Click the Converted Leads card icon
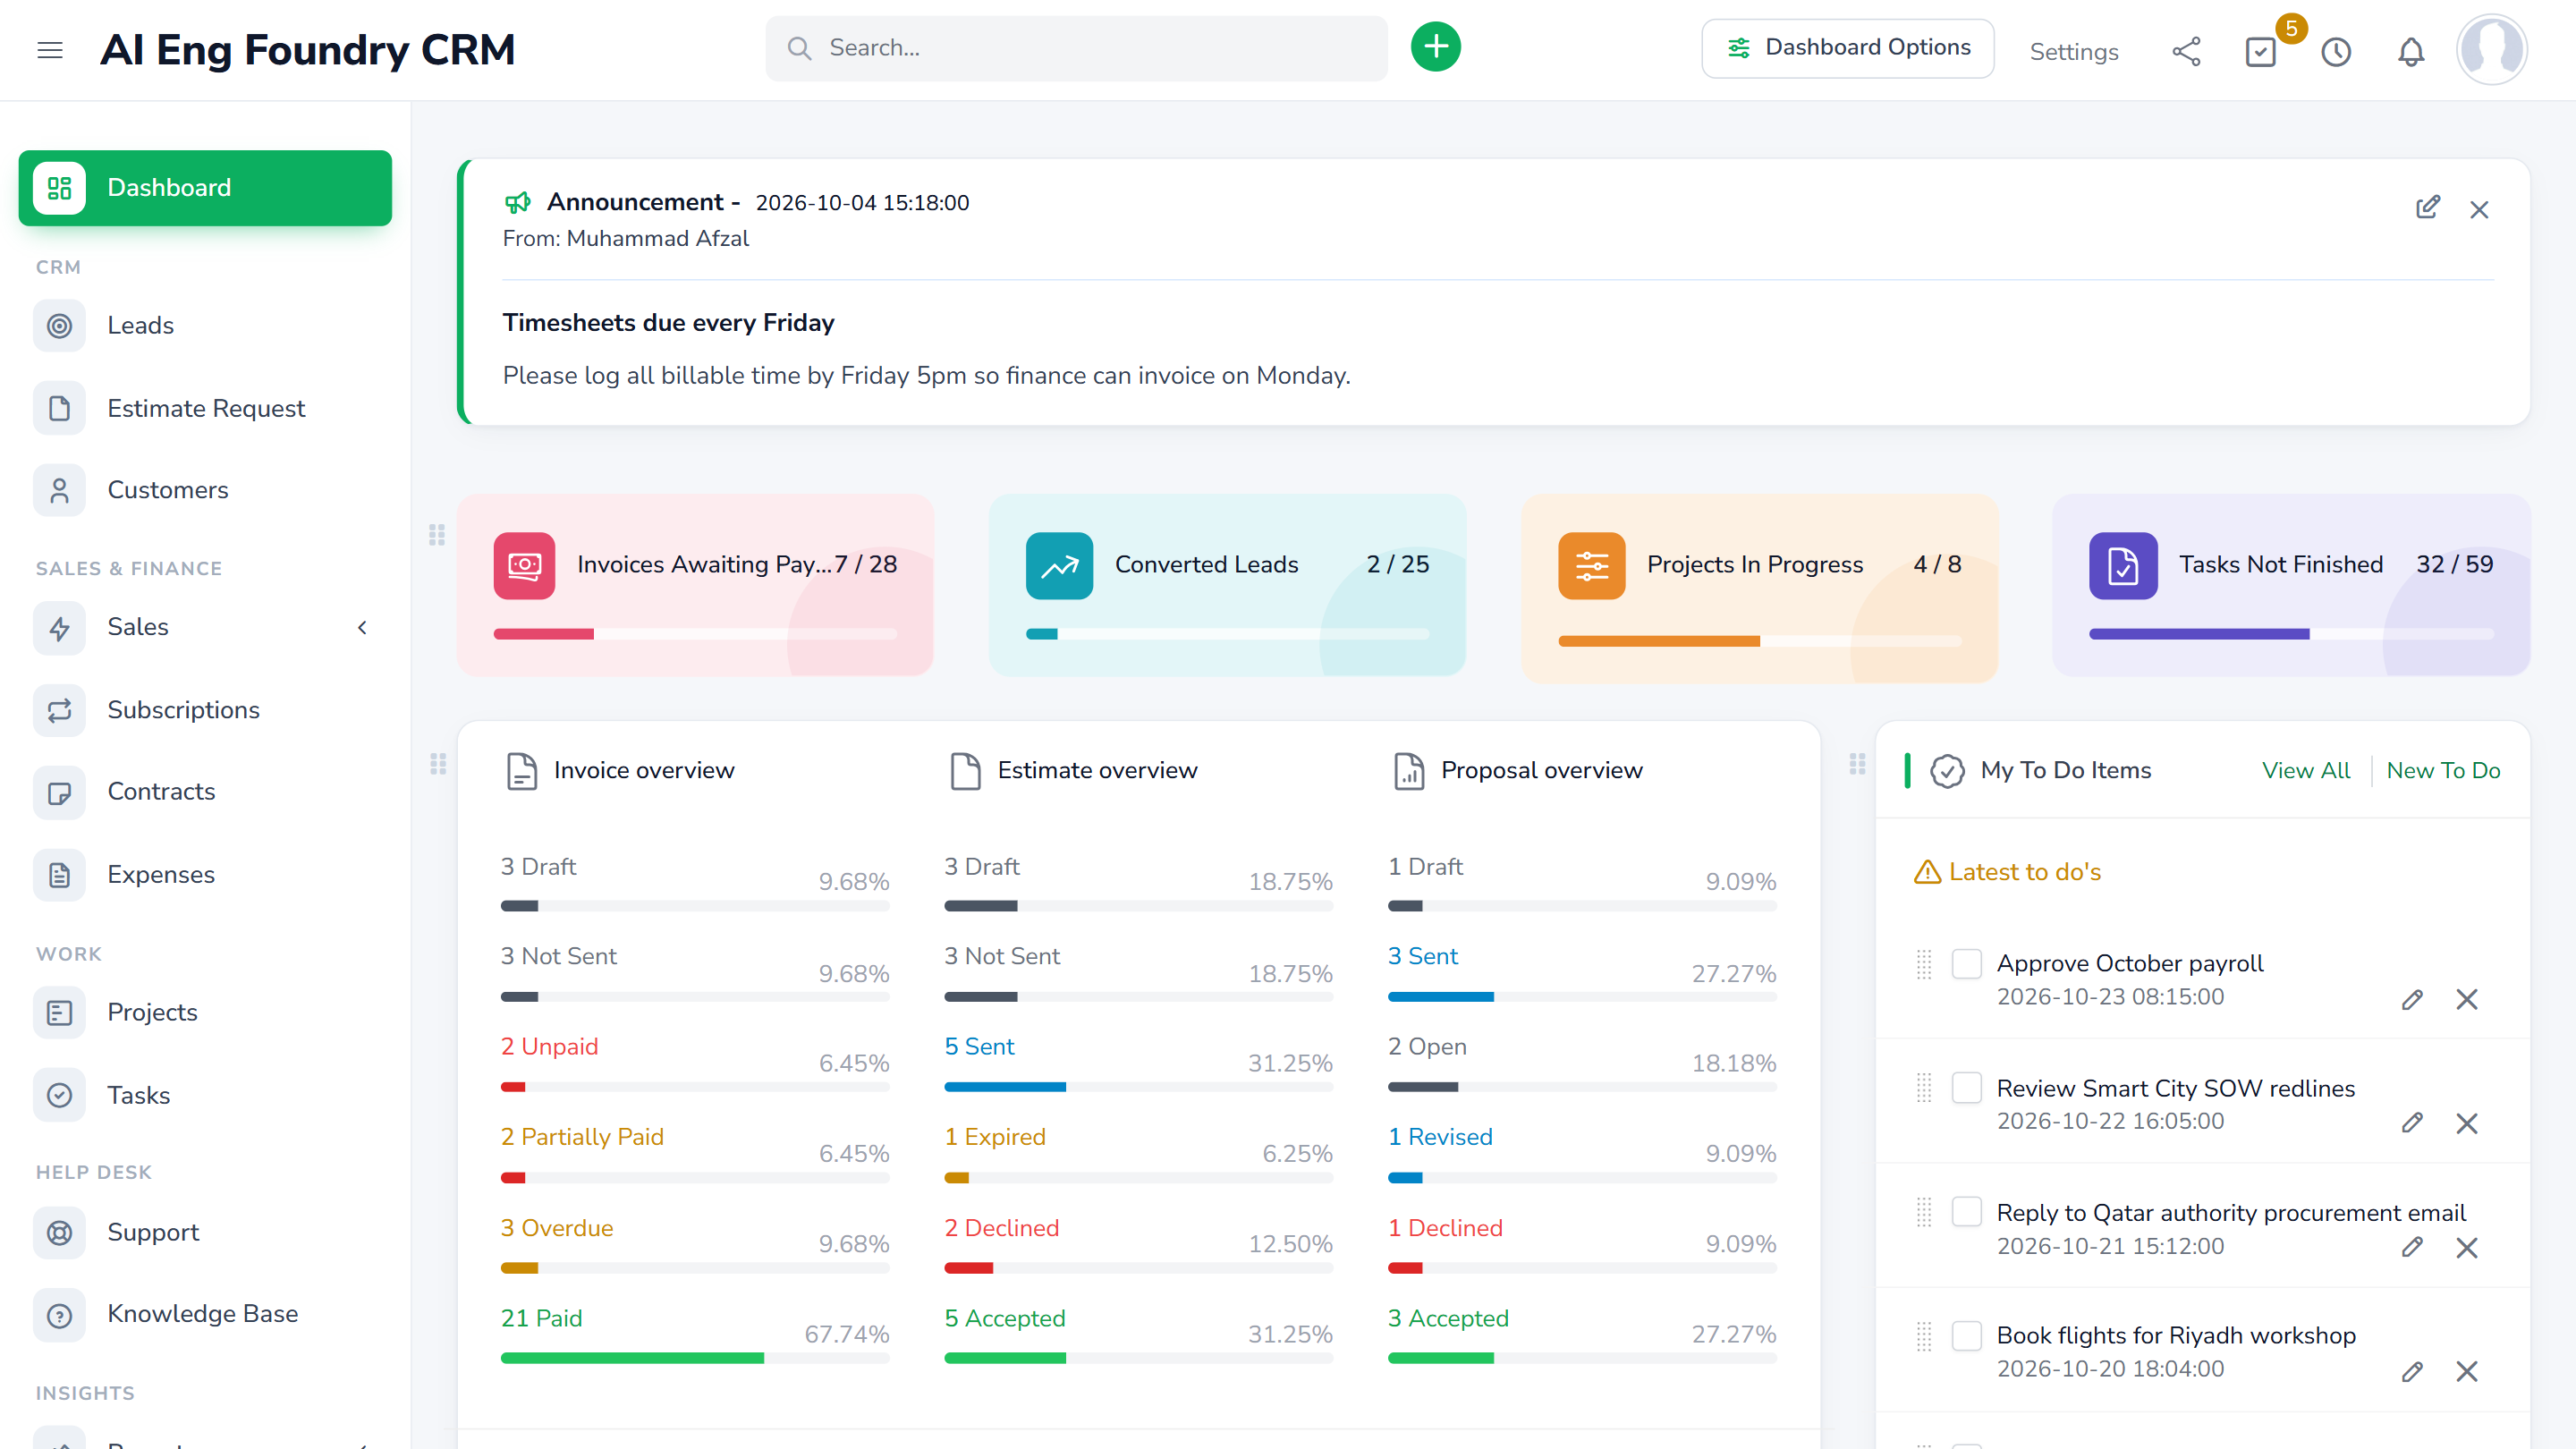The image size is (2576, 1449). [1059, 566]
